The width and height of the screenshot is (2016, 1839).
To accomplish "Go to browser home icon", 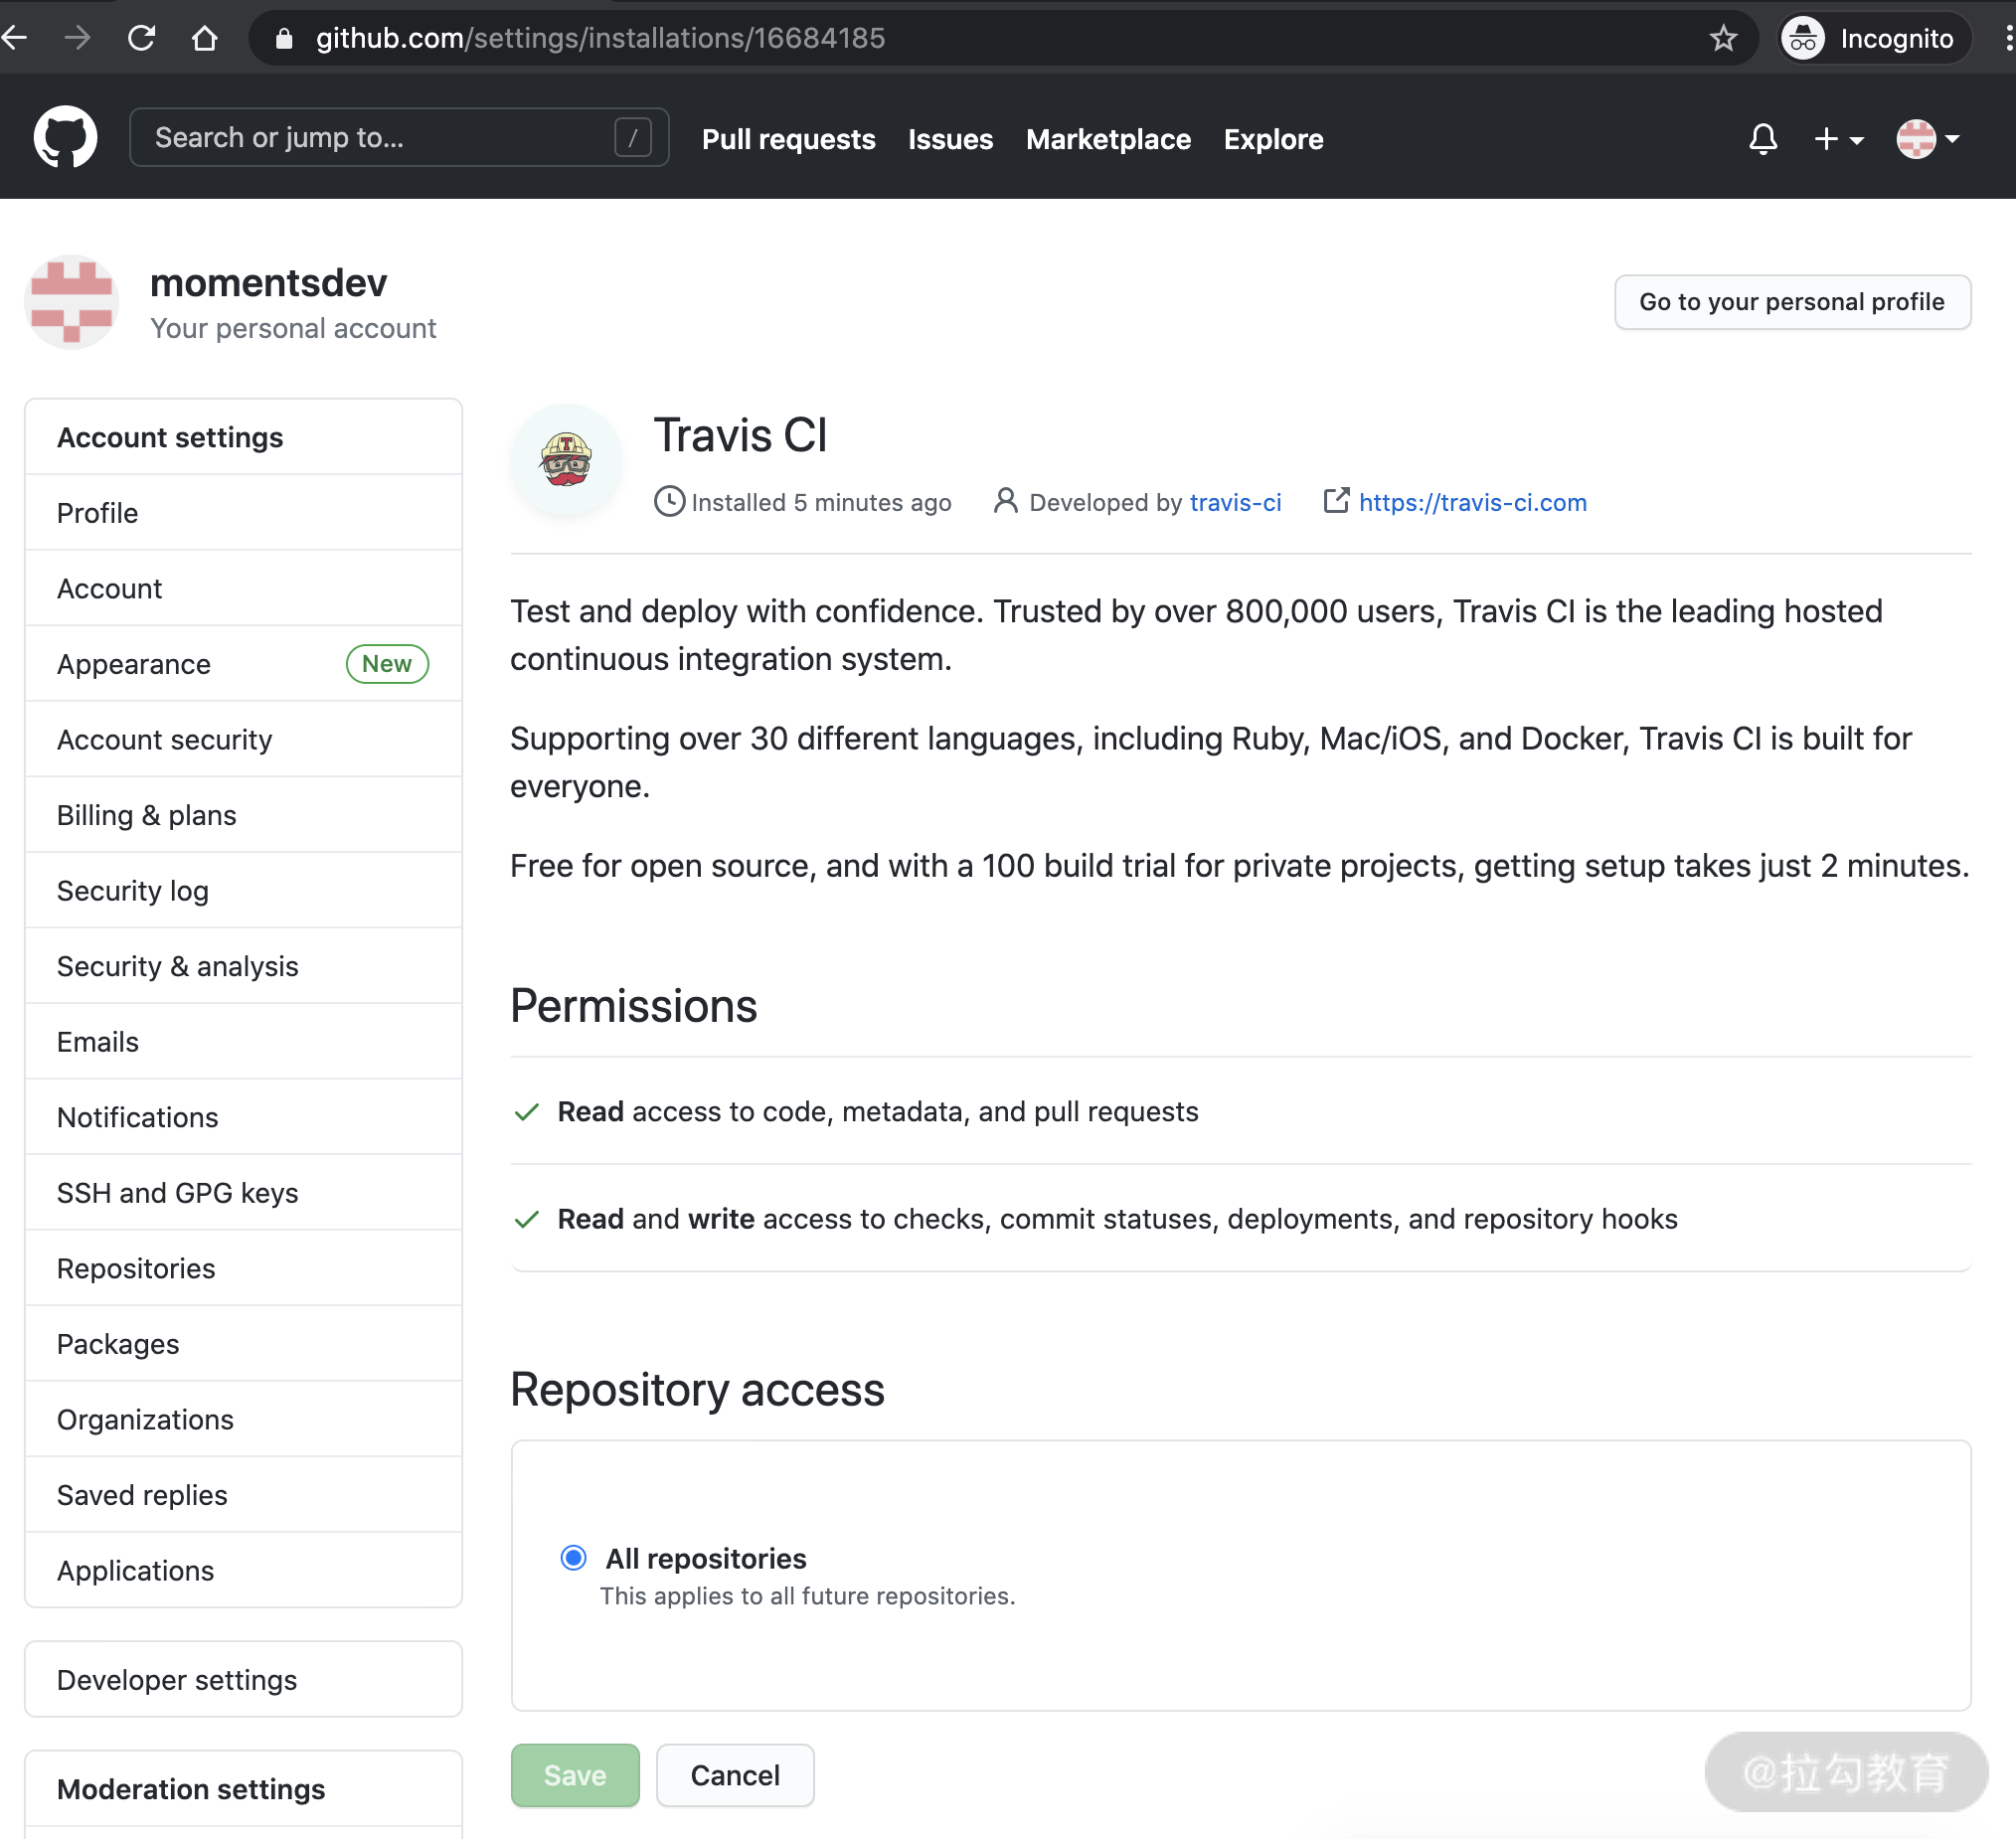I will [205, 39].
